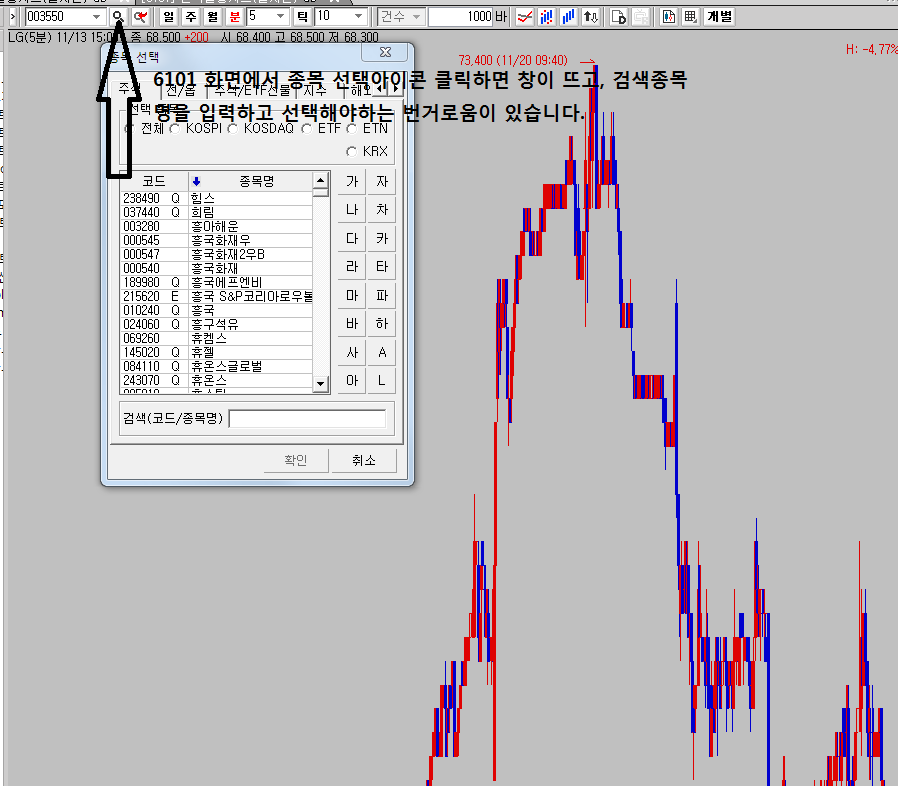Select the 주 (weekly) chart period button
This screenshot has width=898, height=786.
click(x=190, y=17)
